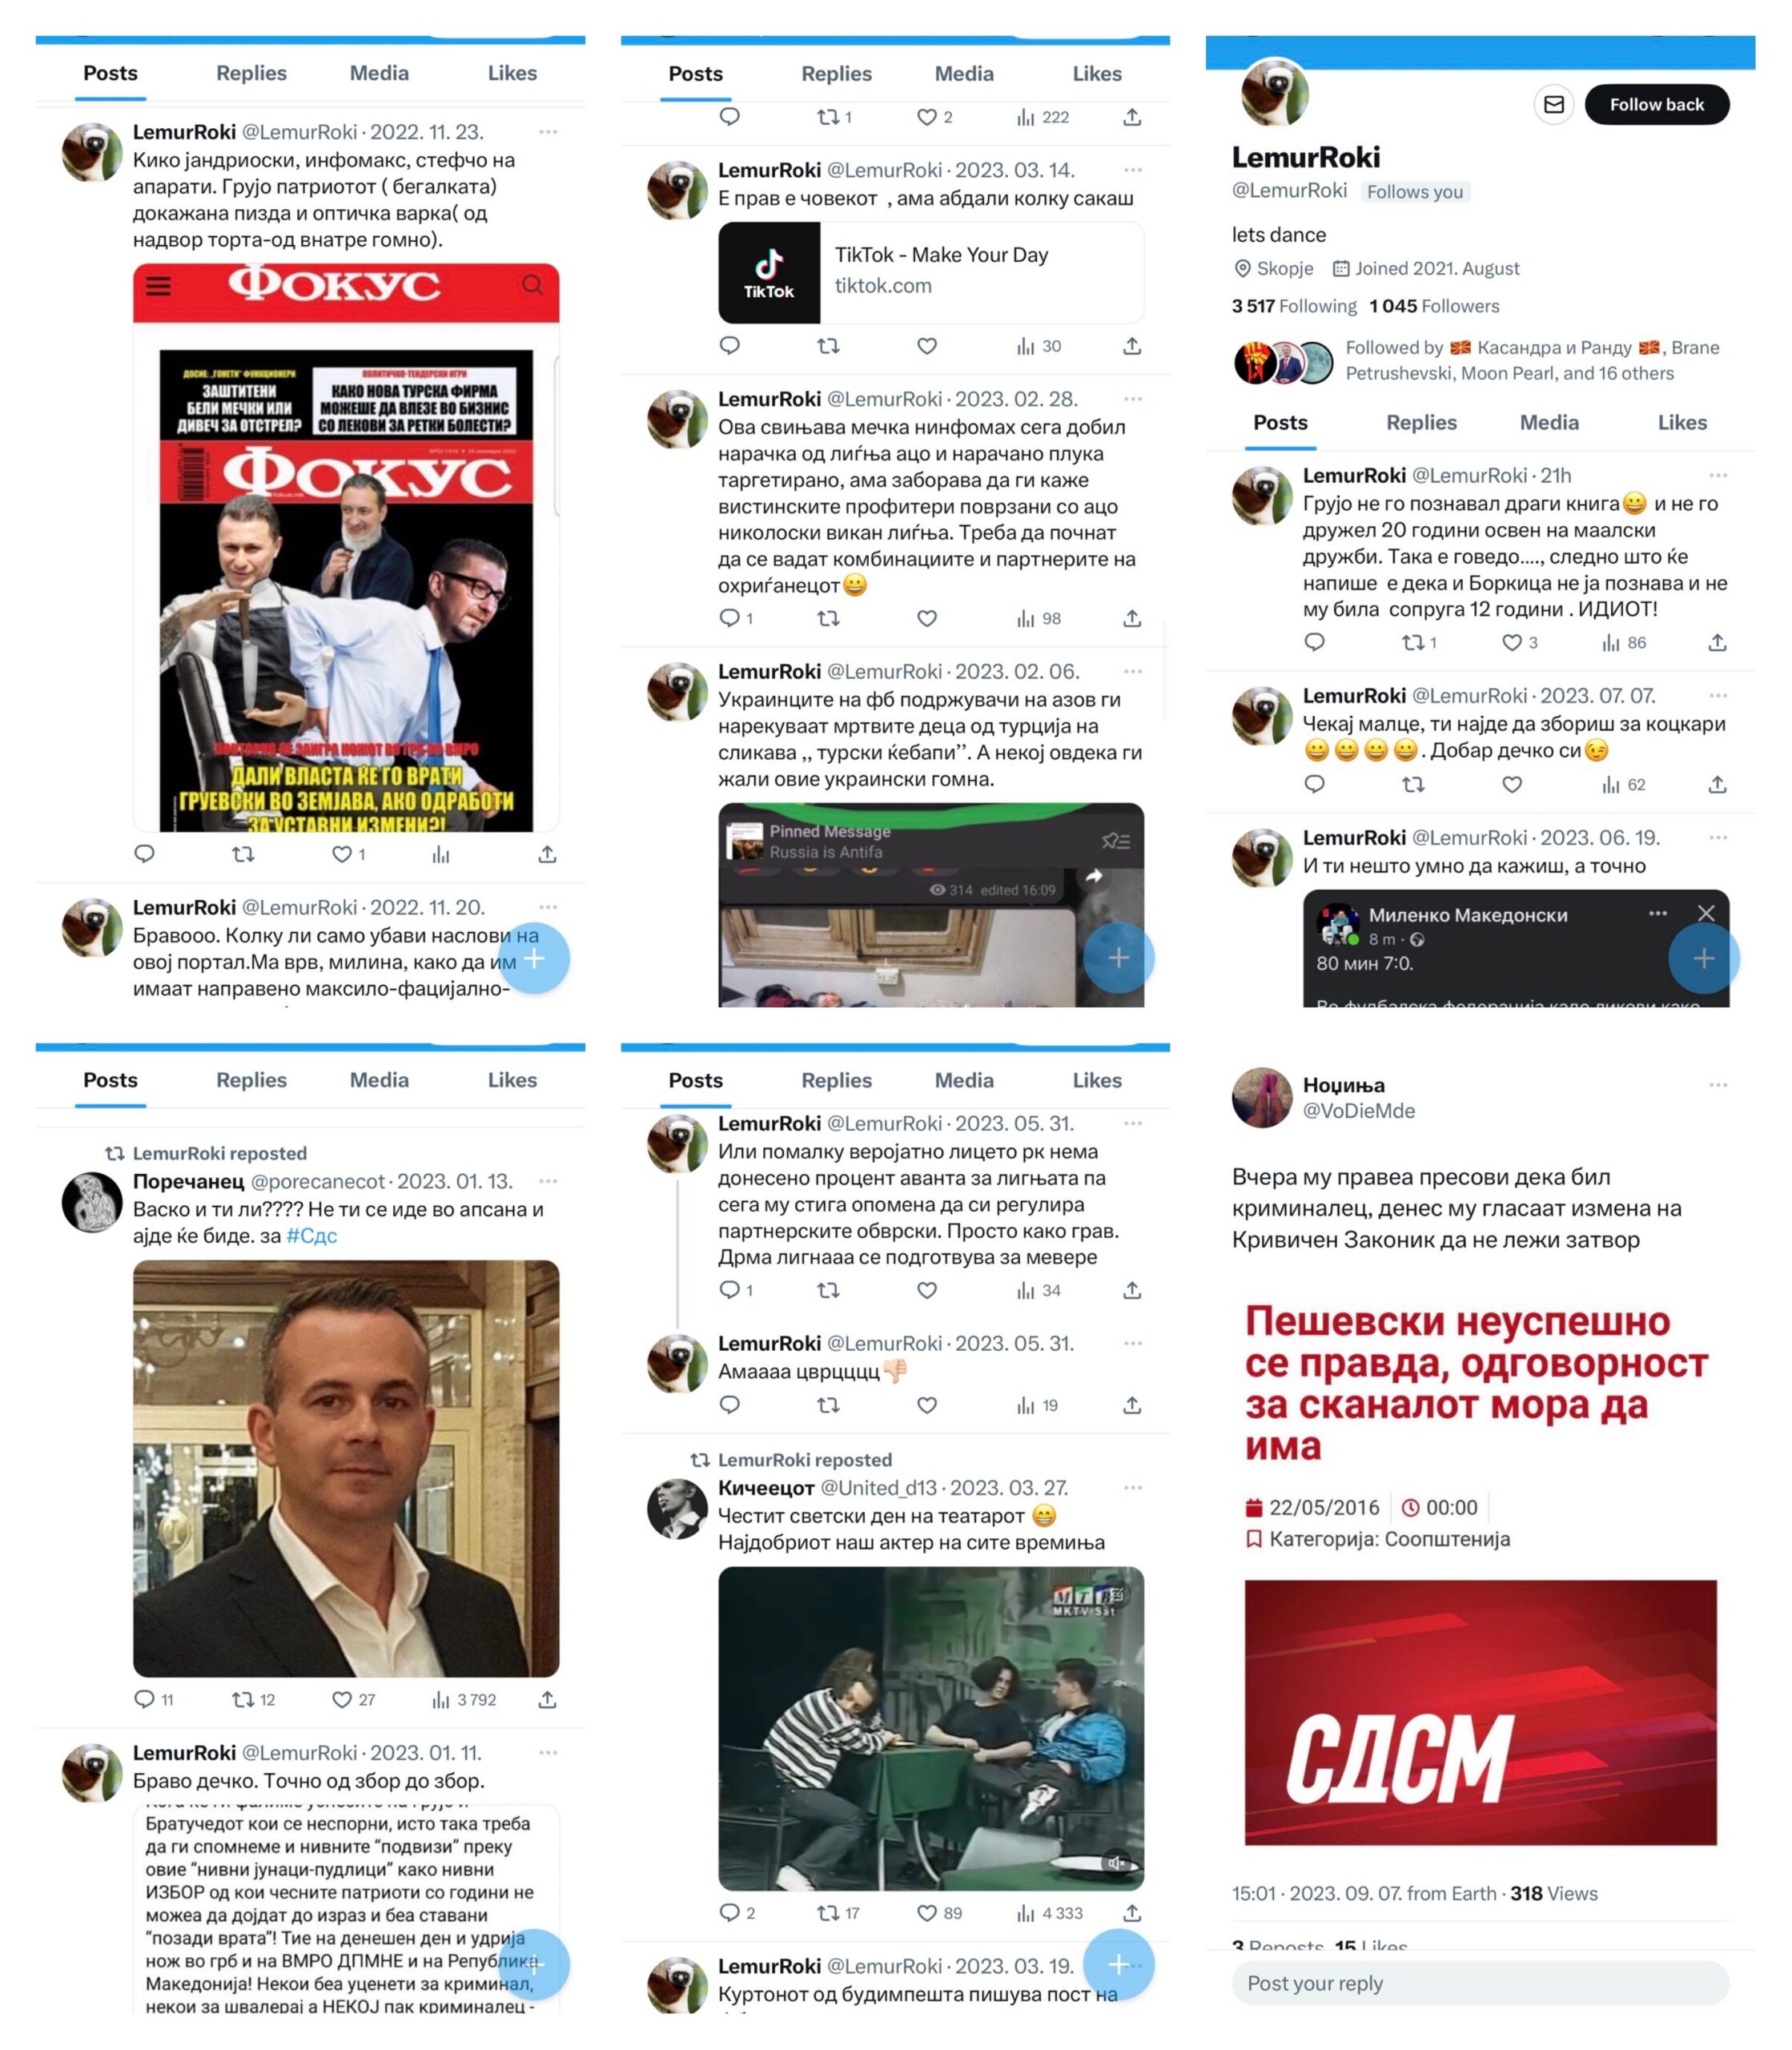Expand three-dot menu on 2023. 02. 28. post

click(x=1132, y=399)
